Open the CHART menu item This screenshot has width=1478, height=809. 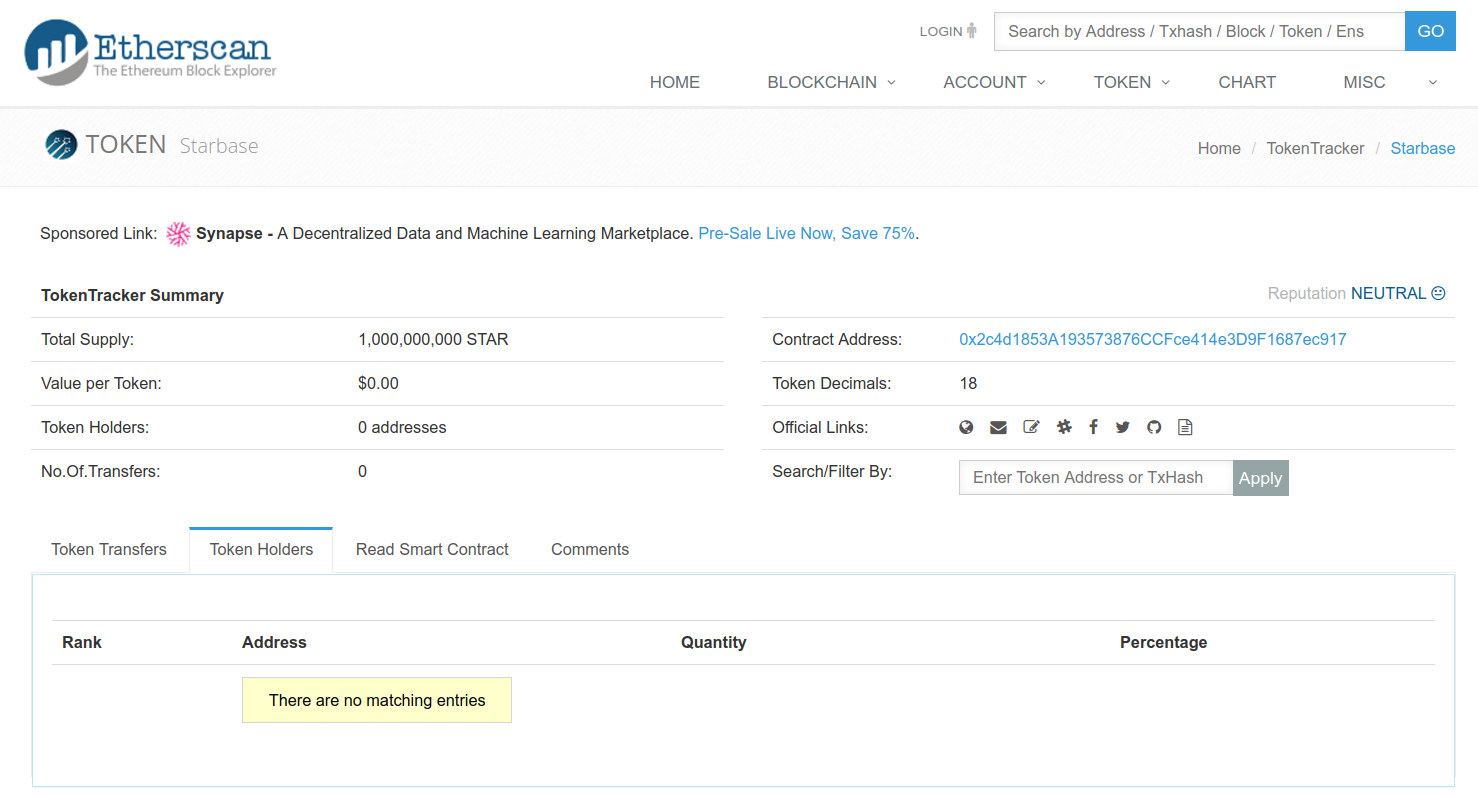click(x=1247, y=82)
